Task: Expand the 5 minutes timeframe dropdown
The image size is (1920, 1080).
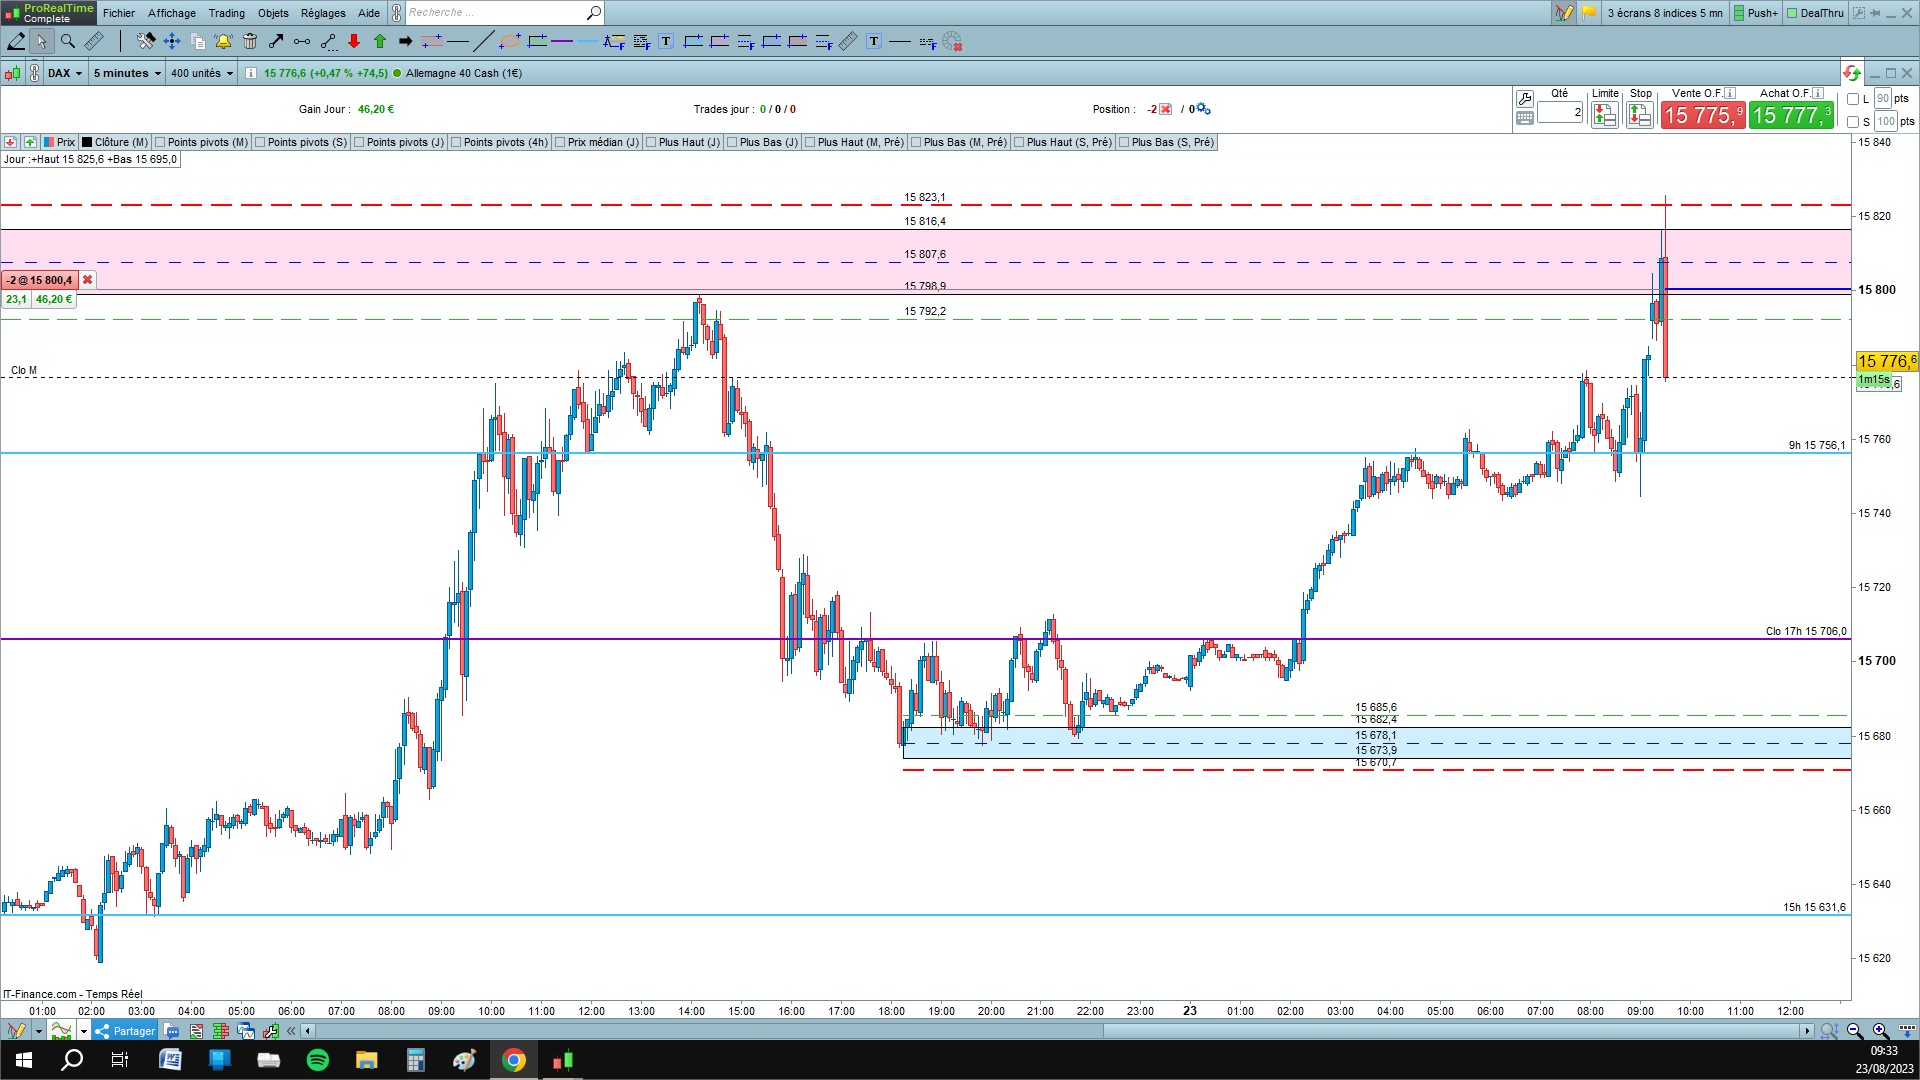Action: tap(127, 73)
